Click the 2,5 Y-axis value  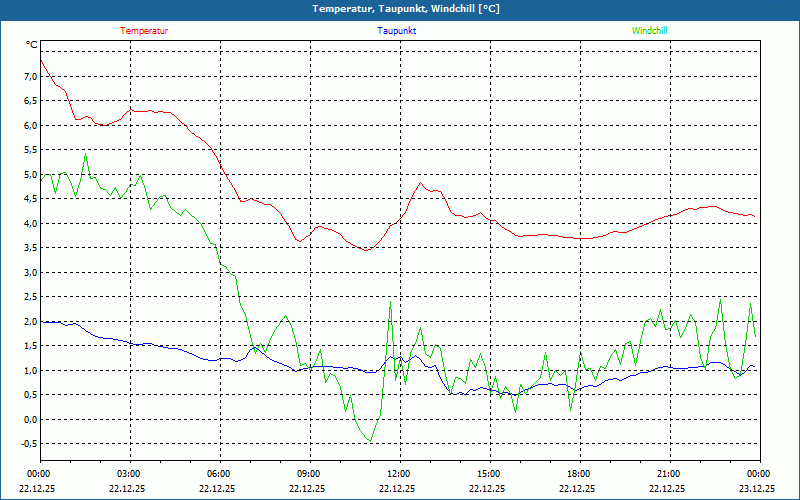click(31, 297)
